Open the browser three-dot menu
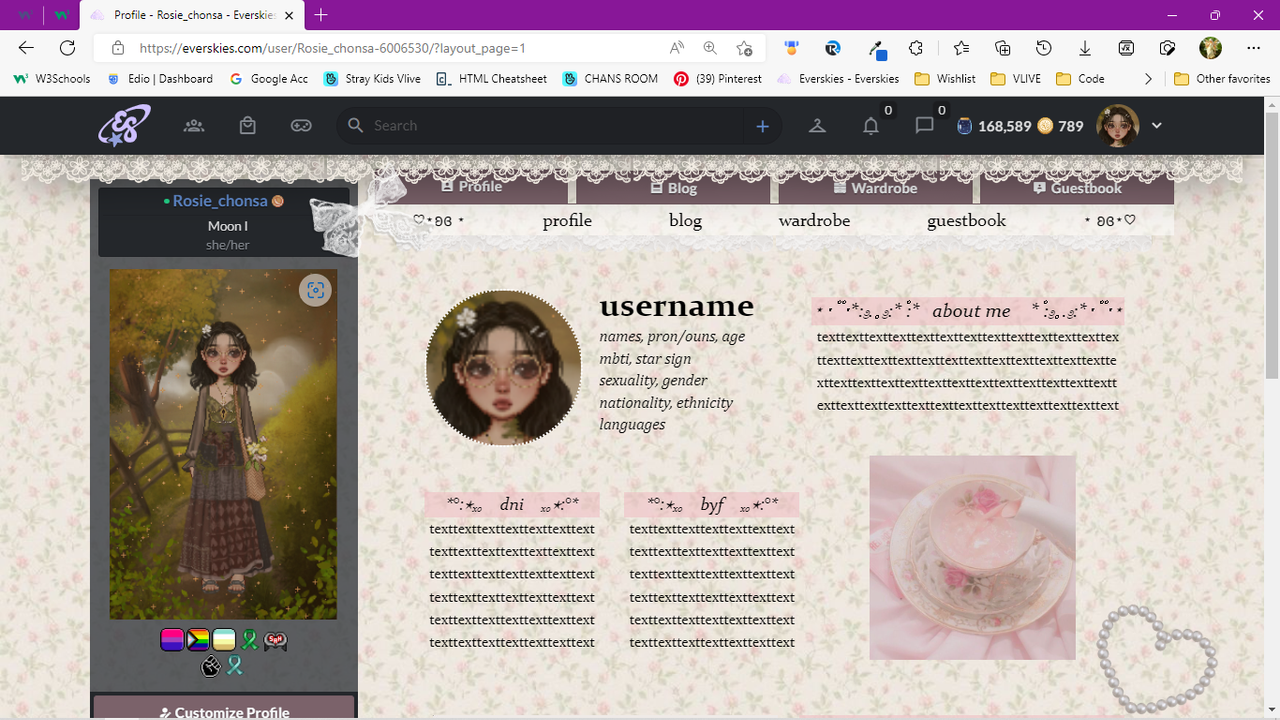The width and height of the screenshot is (1280, 720). [x=1253, y=47]
